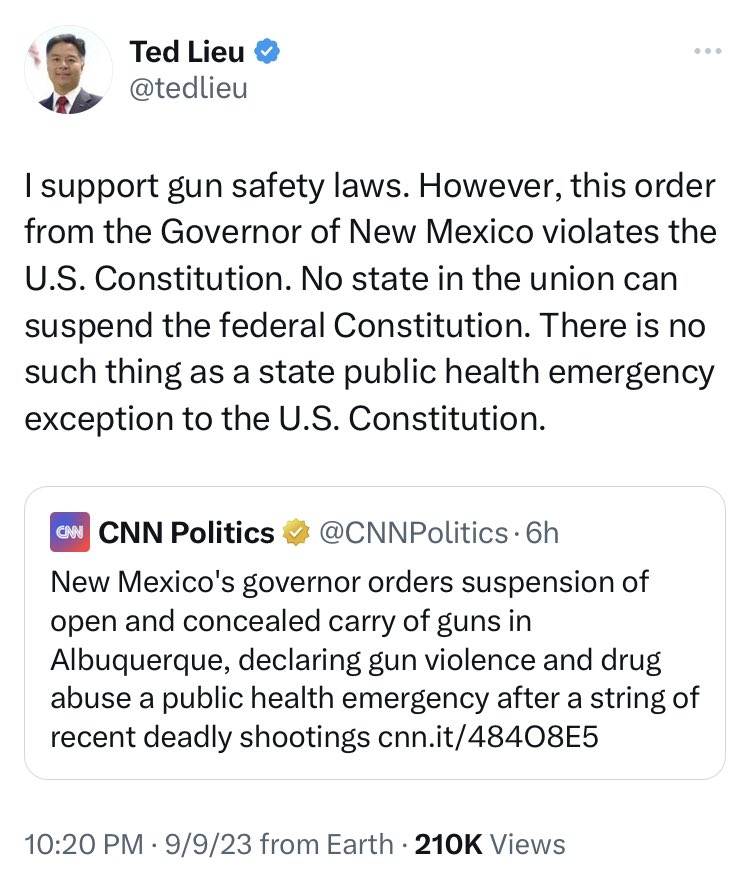The height and width of the screenshot is (878, 750).
Task: Click the 'Views' label at bottom
Action: (527, 844)
